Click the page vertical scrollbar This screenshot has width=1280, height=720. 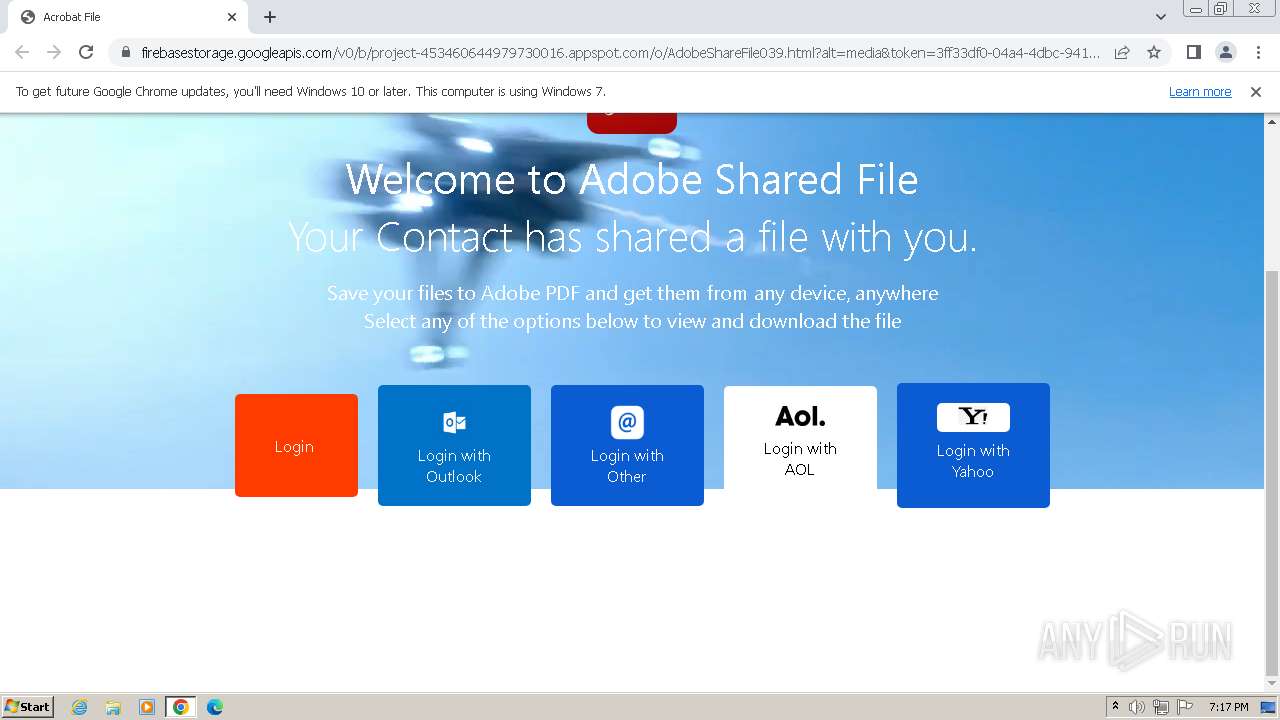1272,472
